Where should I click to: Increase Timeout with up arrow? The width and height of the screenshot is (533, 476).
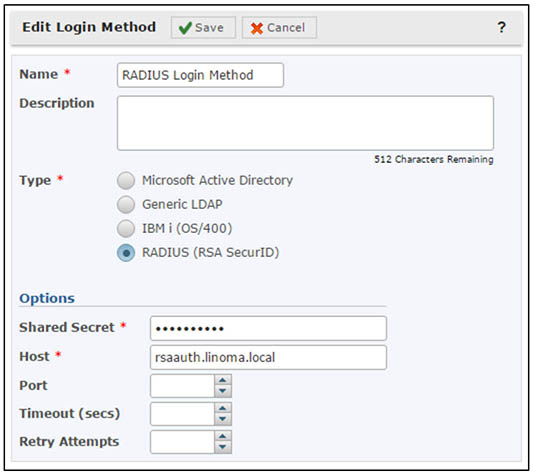[223, 408]
